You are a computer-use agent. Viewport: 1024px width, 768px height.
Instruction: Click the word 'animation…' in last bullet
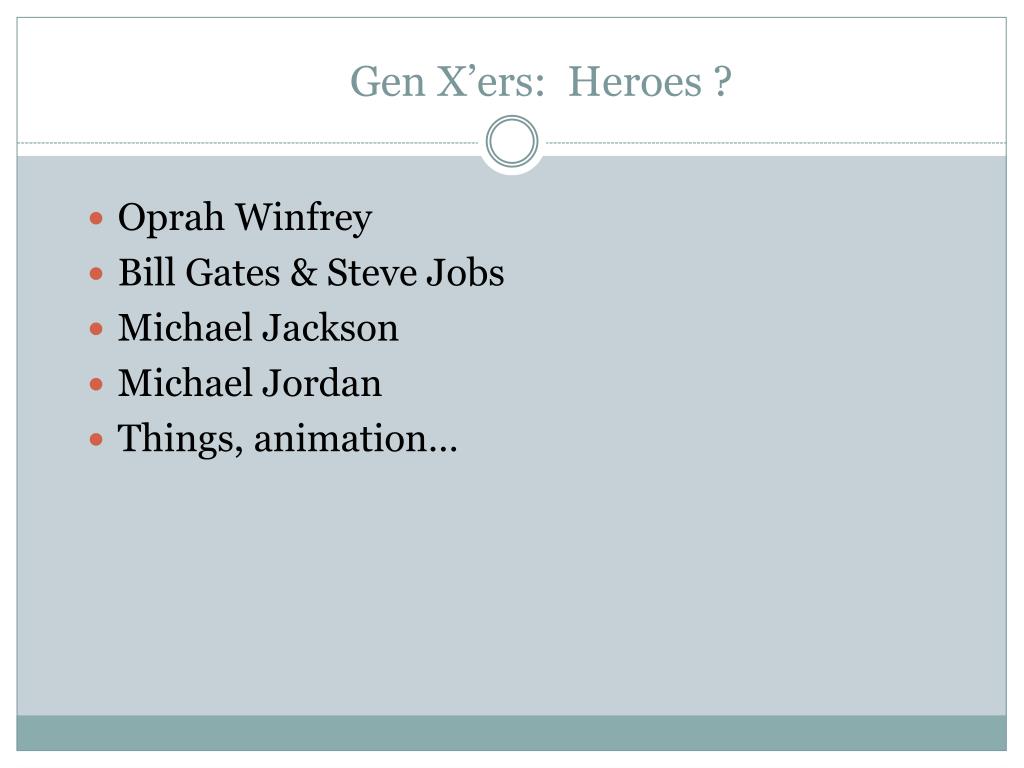pos(355,438)
